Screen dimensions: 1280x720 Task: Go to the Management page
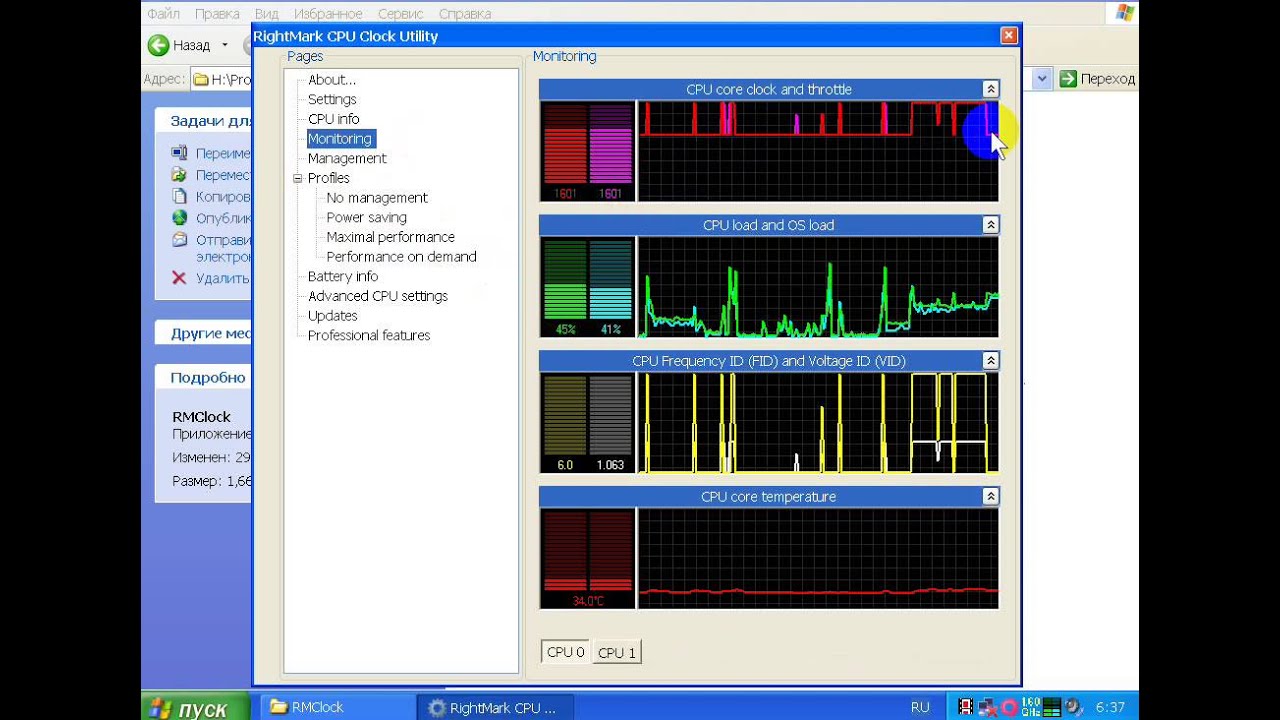(346, 158)
